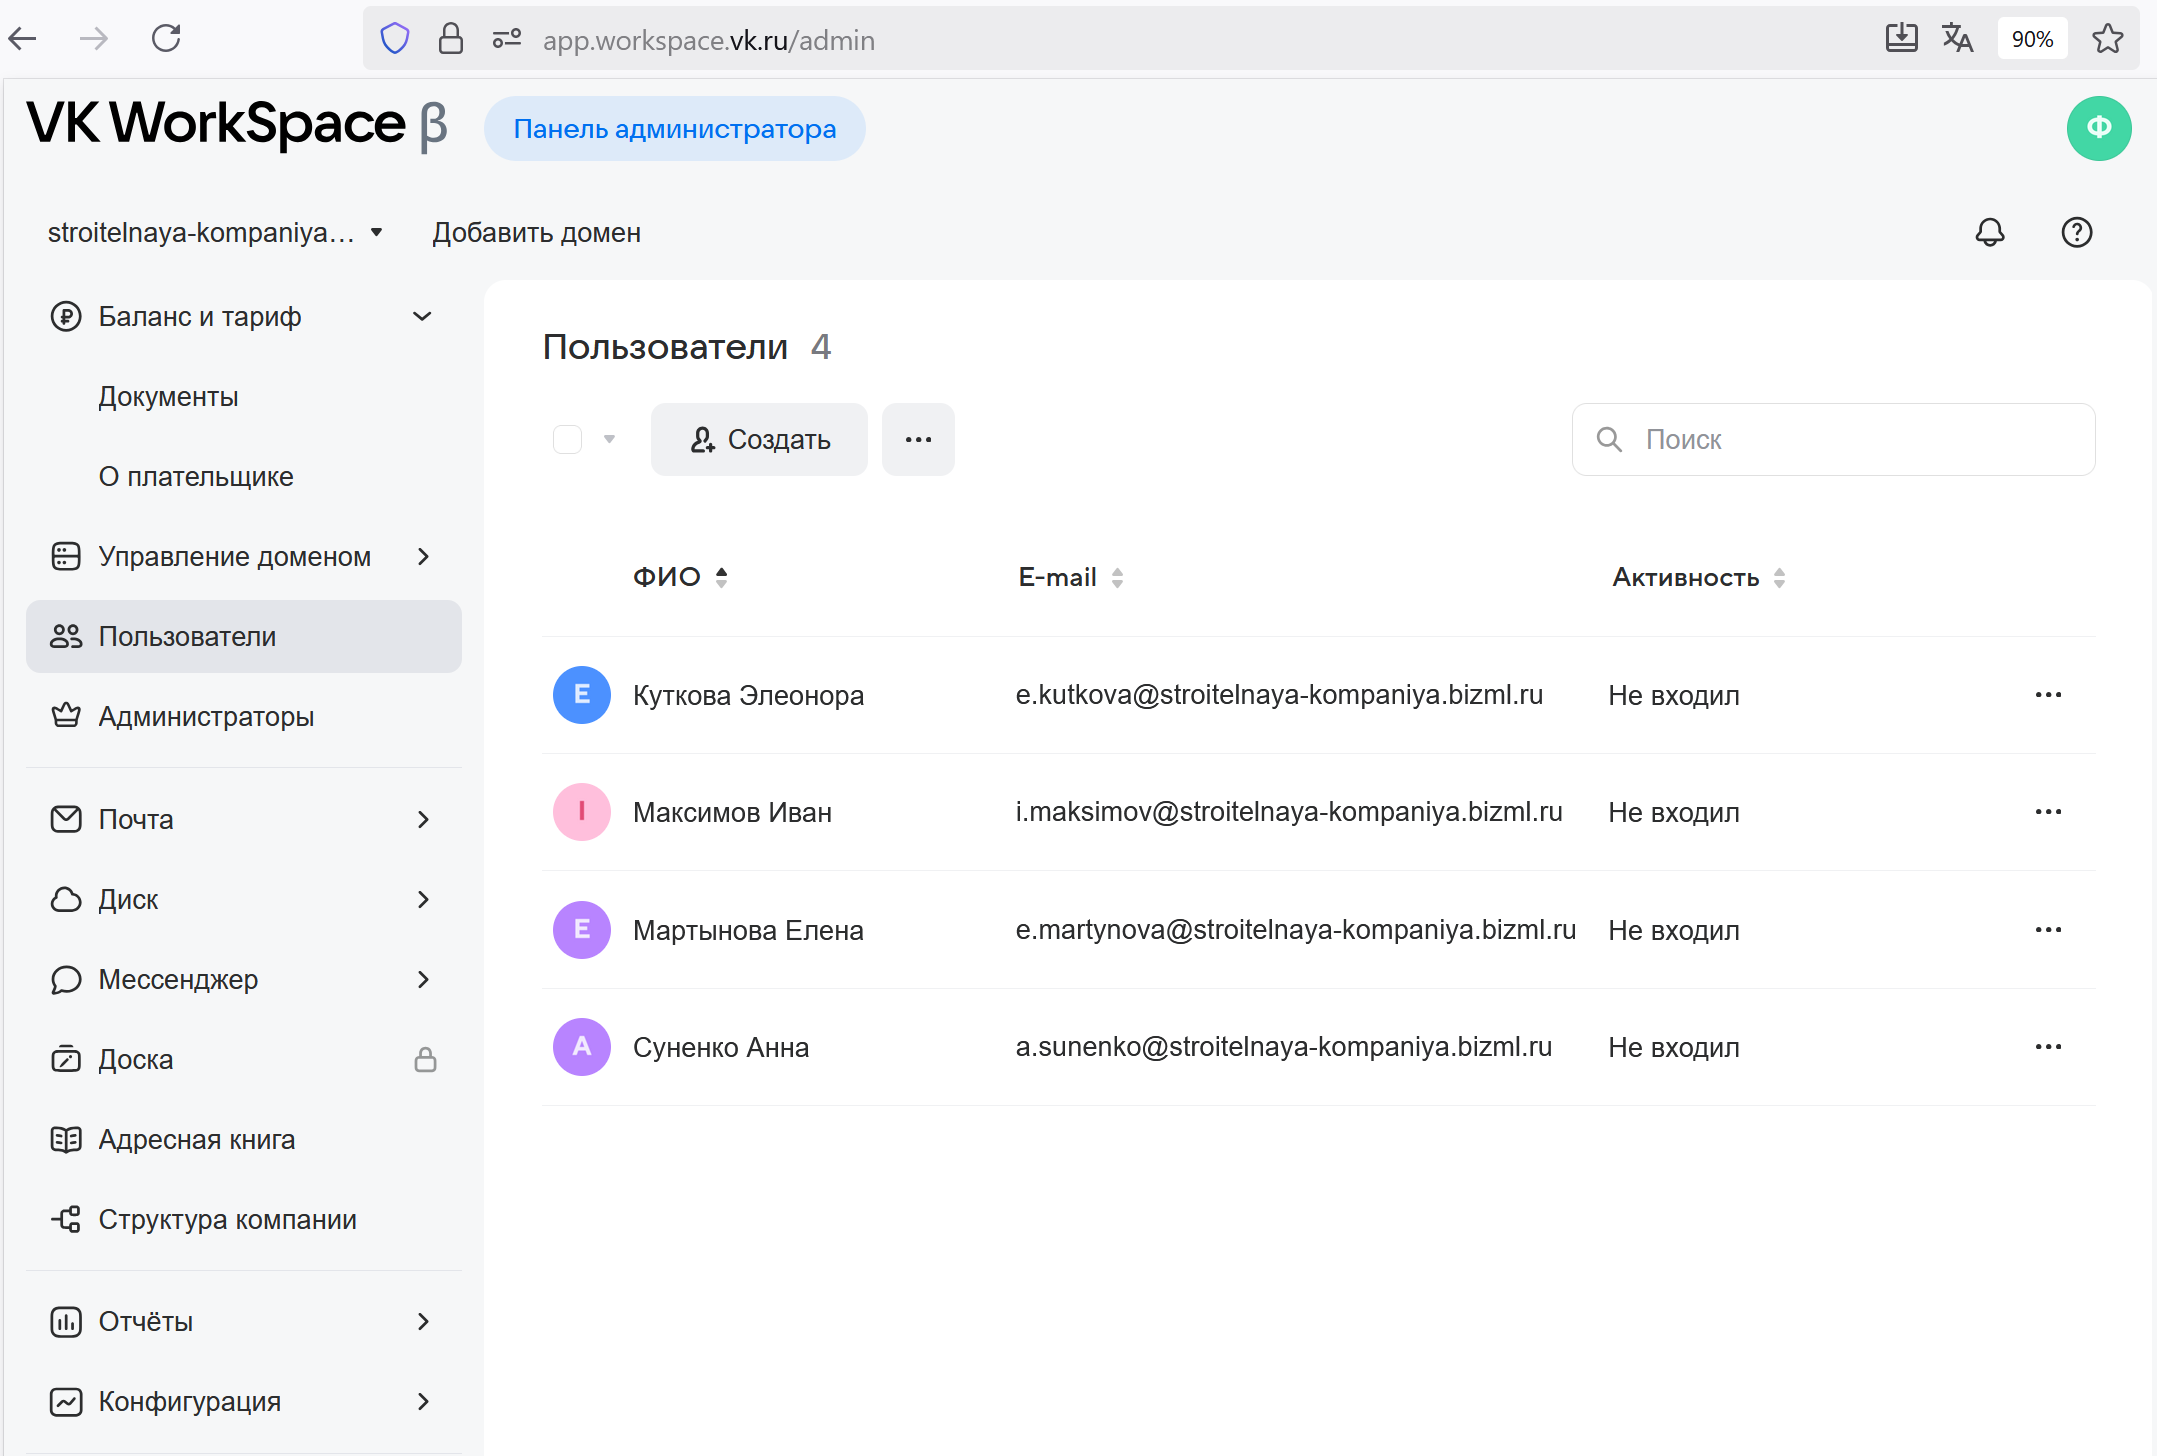This screenshot has width=2157, height=1456.
Task: Open the stroitelnaya-kompaniya domain dropdown
Action: [215, 232]
